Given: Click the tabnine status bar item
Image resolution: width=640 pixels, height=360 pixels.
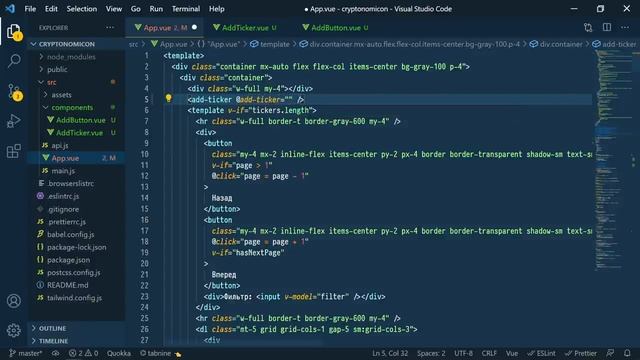Looking at the screenshot, I should click(x=160, y=353).
